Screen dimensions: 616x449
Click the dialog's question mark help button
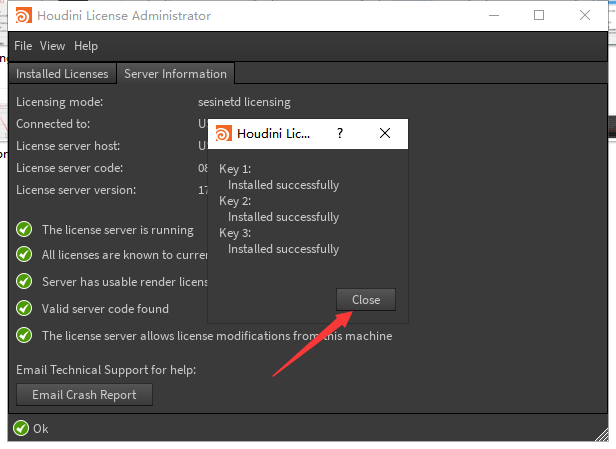pos(340,134)
